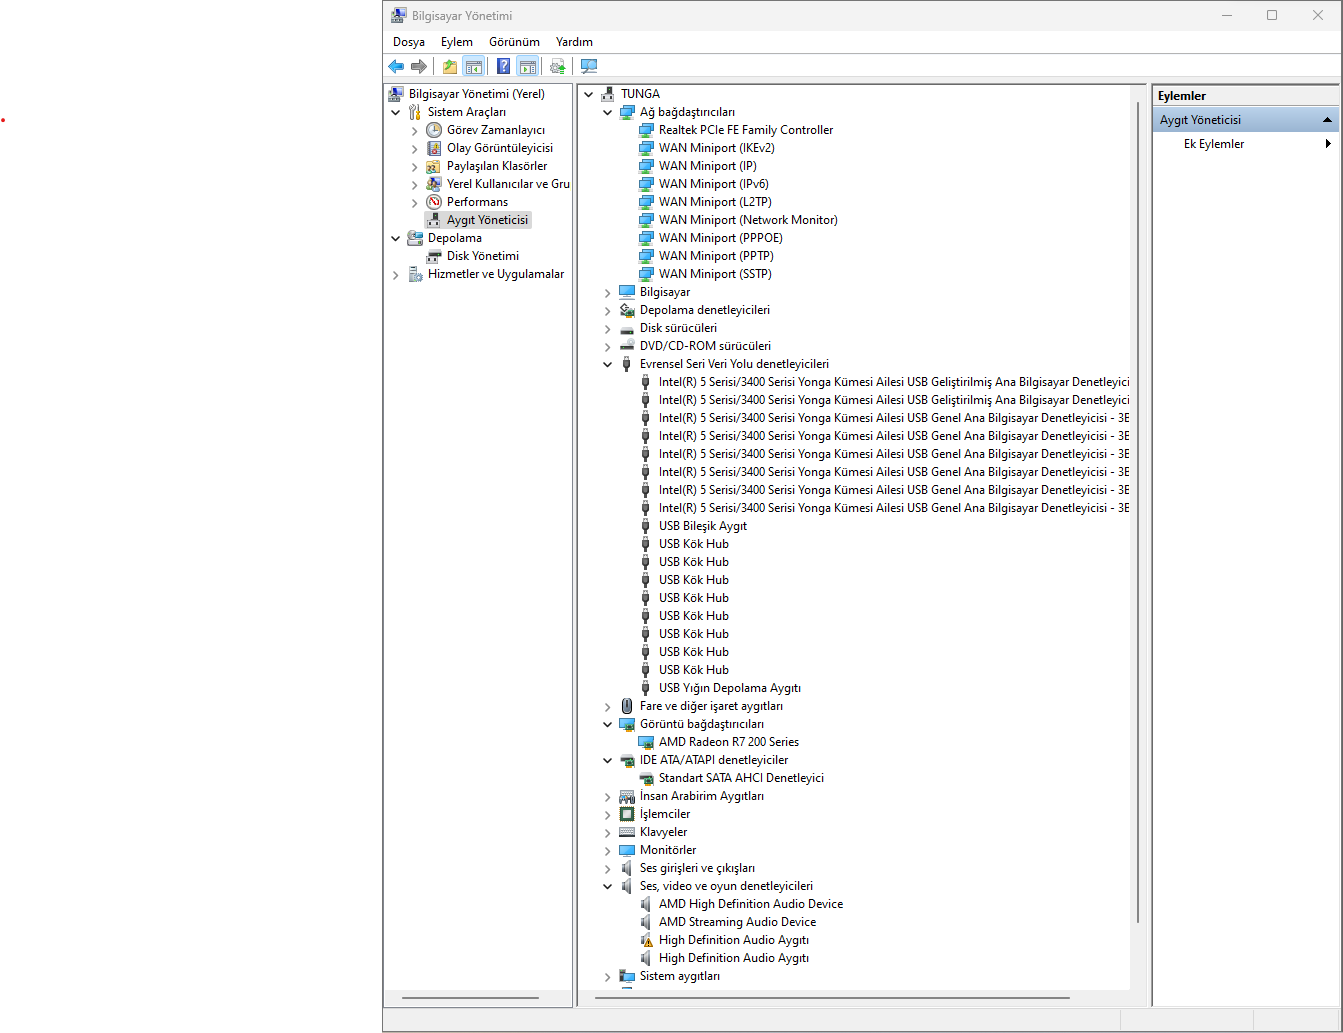Screen dimensions: 1343x1033
Task: Select WAN Miniport (PPPOE)
Action: tap(720, 238)
